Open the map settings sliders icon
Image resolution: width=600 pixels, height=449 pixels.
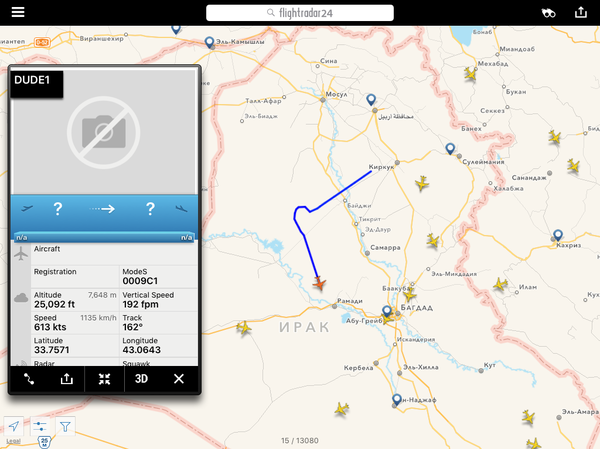coord(39,426)
